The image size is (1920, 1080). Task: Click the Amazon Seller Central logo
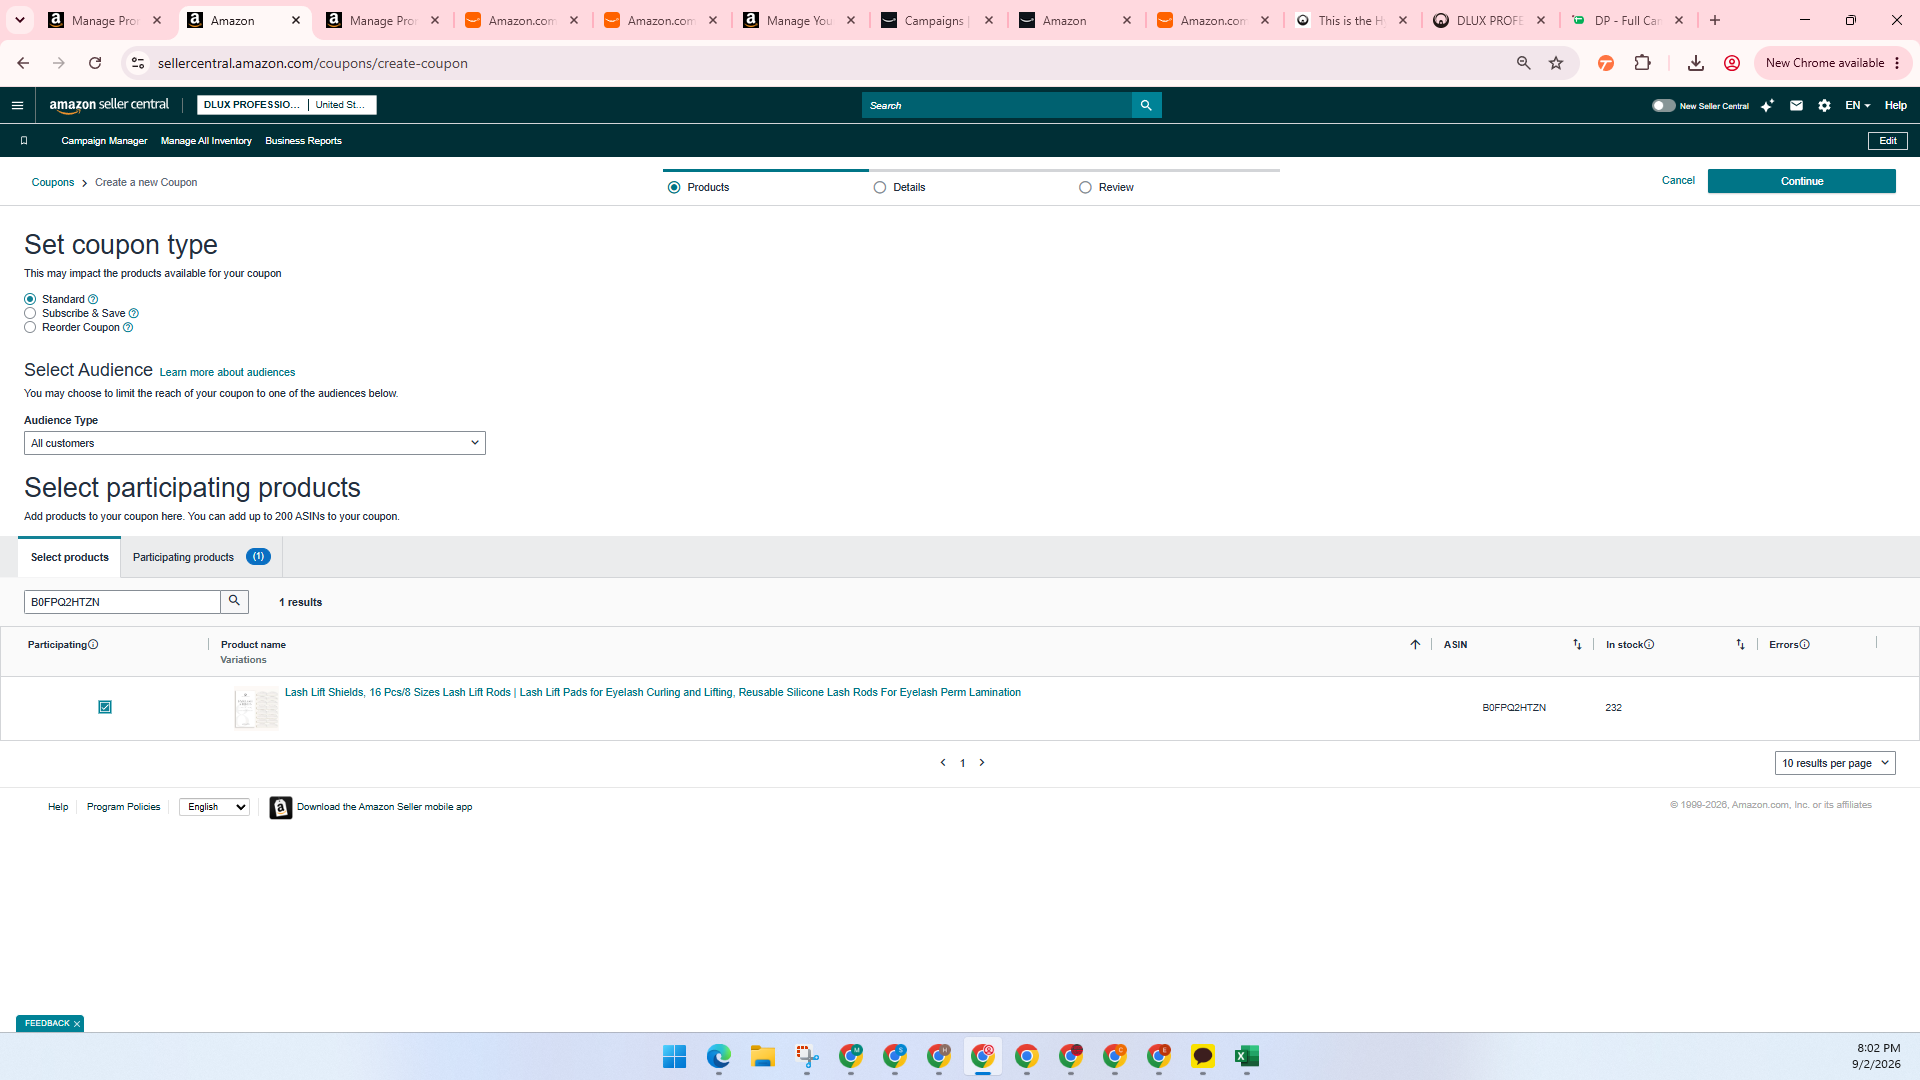(109, 105)
